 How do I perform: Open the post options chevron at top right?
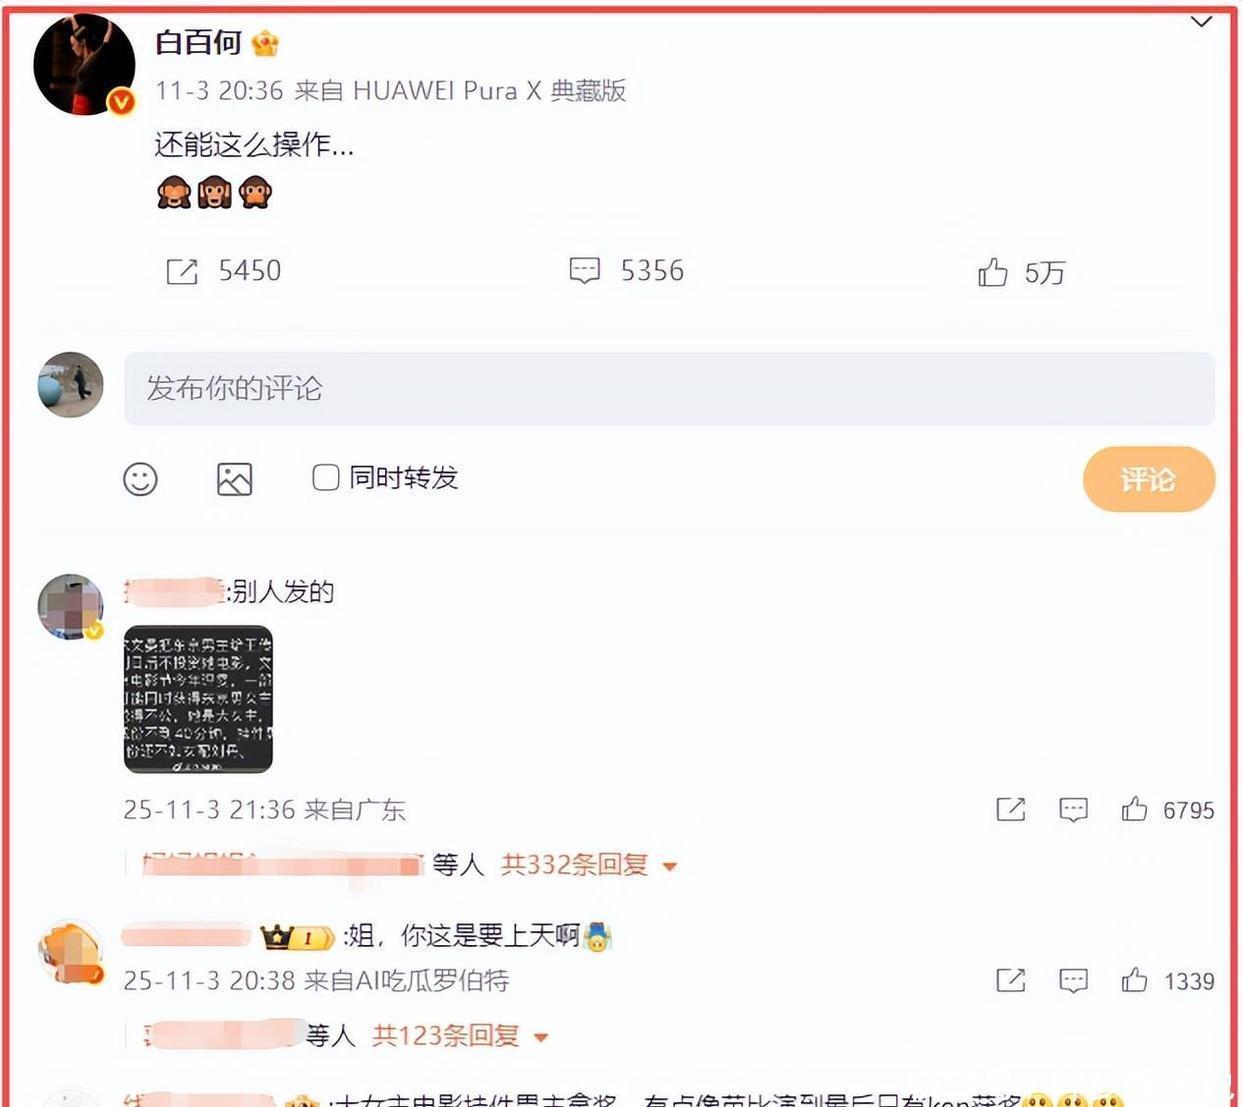pyautogui.click(x=1201, y=22)
